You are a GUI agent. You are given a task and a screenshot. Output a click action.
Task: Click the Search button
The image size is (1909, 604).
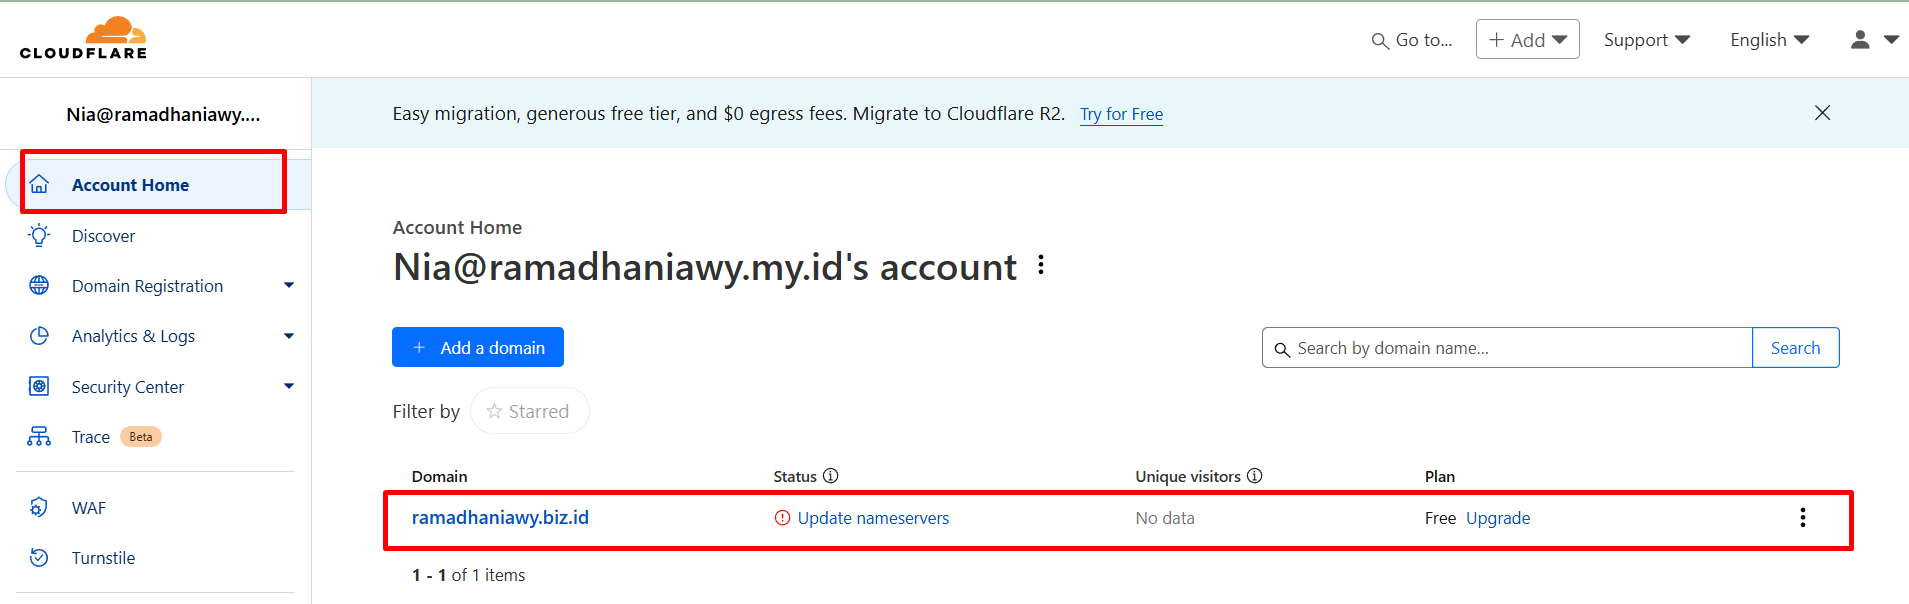[1795, 348]
